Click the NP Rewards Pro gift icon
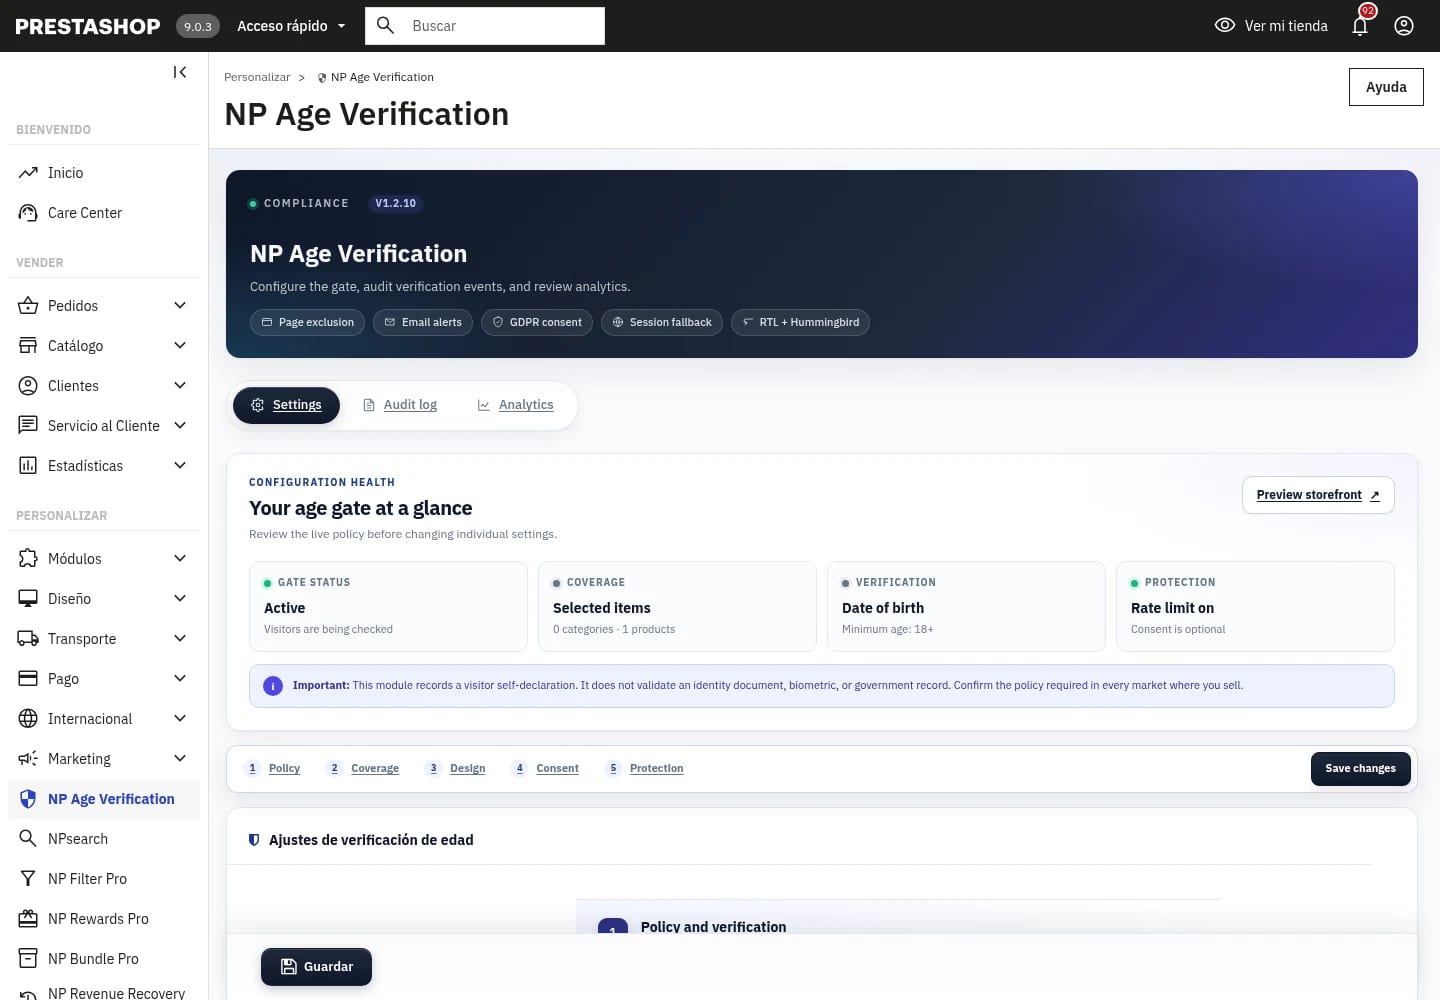The width and height of the screenshot is (1440, 1000). click(x=28, y=919)
